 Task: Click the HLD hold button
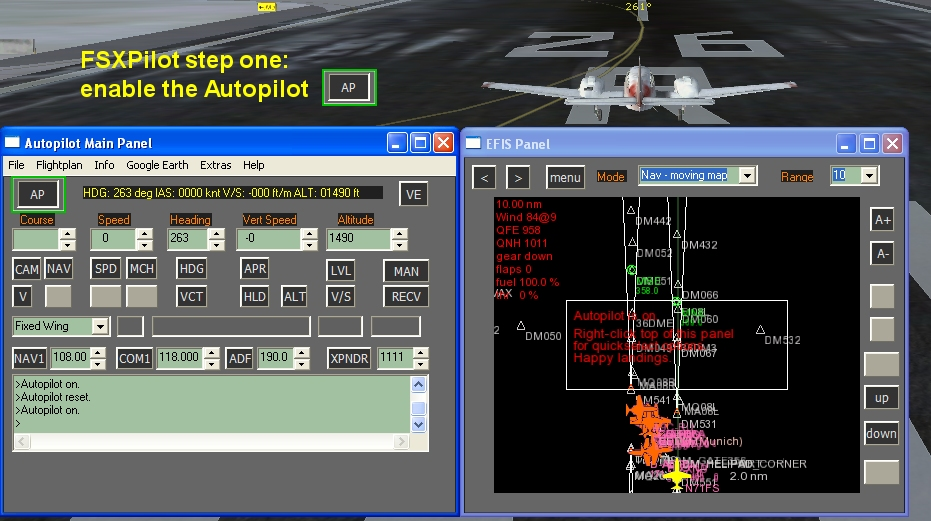(x=255, y=296)
